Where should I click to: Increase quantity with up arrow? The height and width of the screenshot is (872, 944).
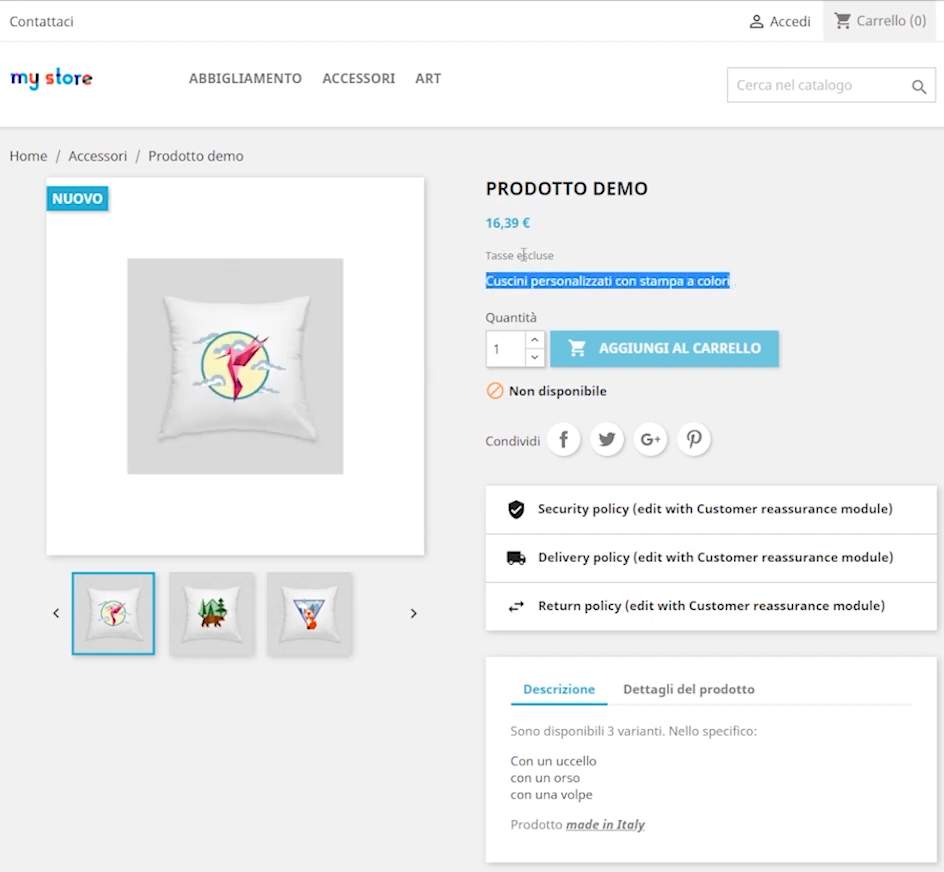pos(534,340)
